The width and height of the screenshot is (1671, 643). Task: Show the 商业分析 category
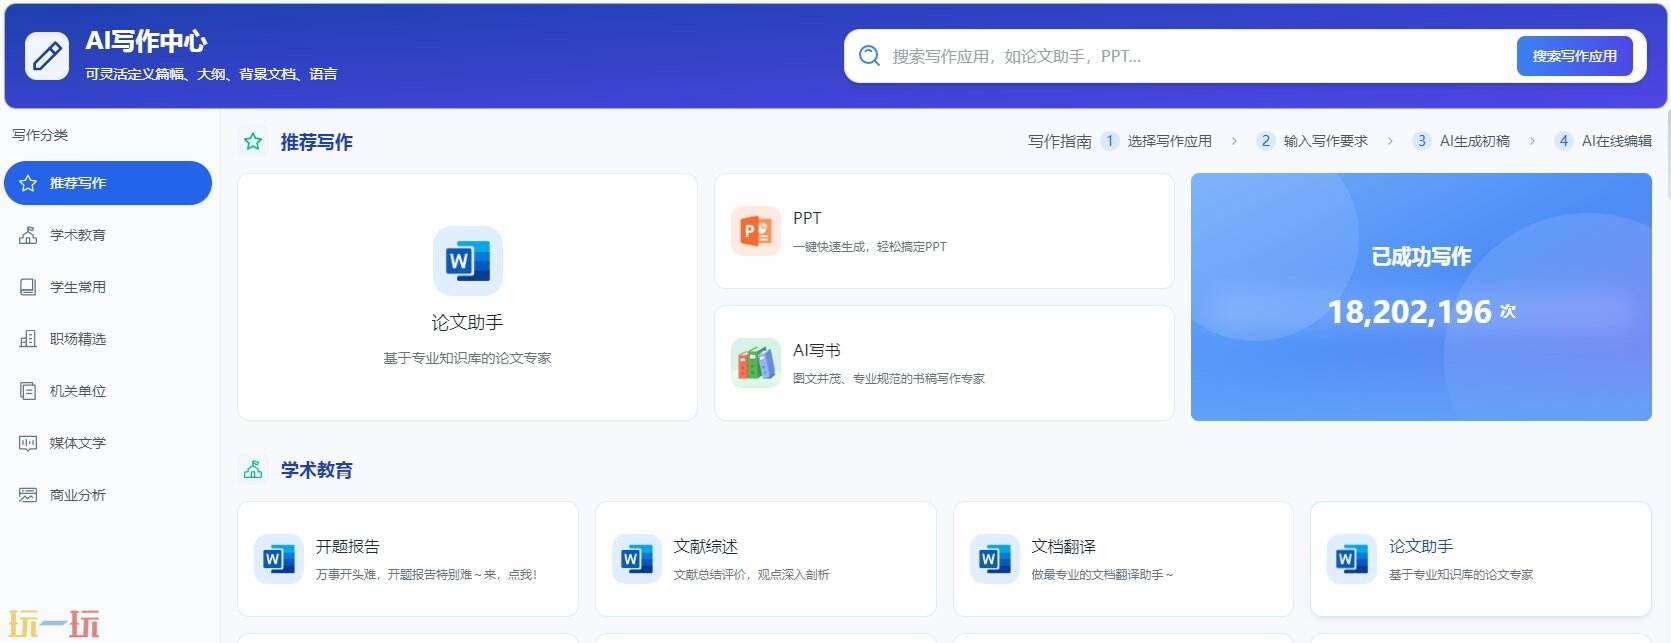(x=108, y=495)
